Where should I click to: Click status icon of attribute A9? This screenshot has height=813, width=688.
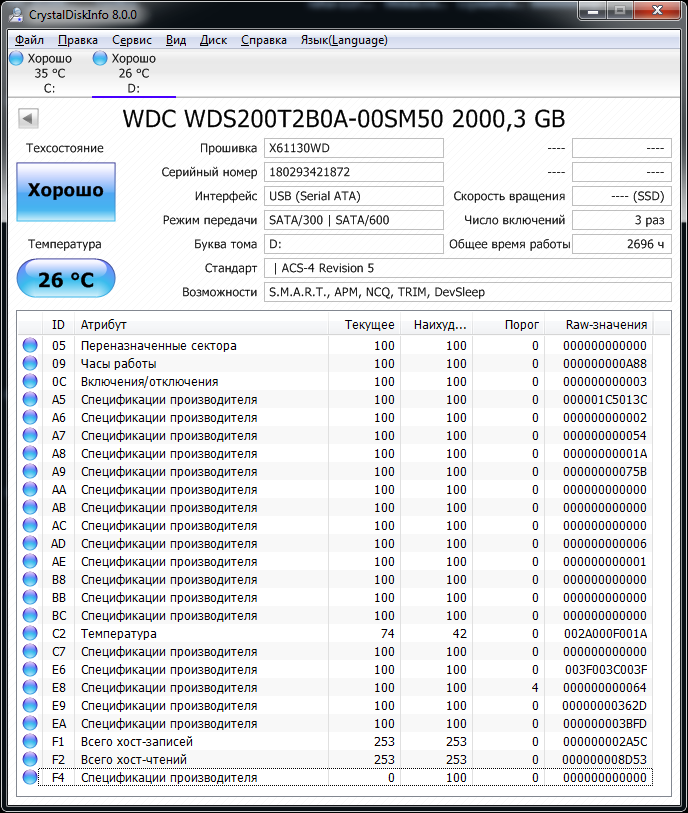pyautogui.click(x=30, y=471)
